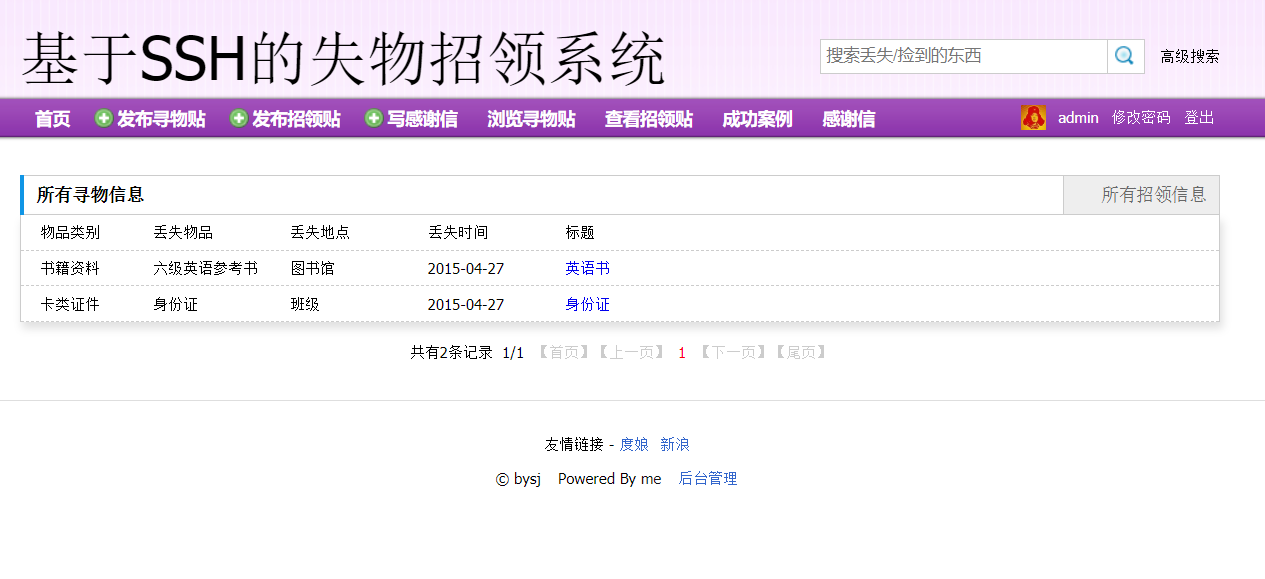1265x579 pixels.
Task: Open the 英语书 lost item link
Action: (586, 268)
